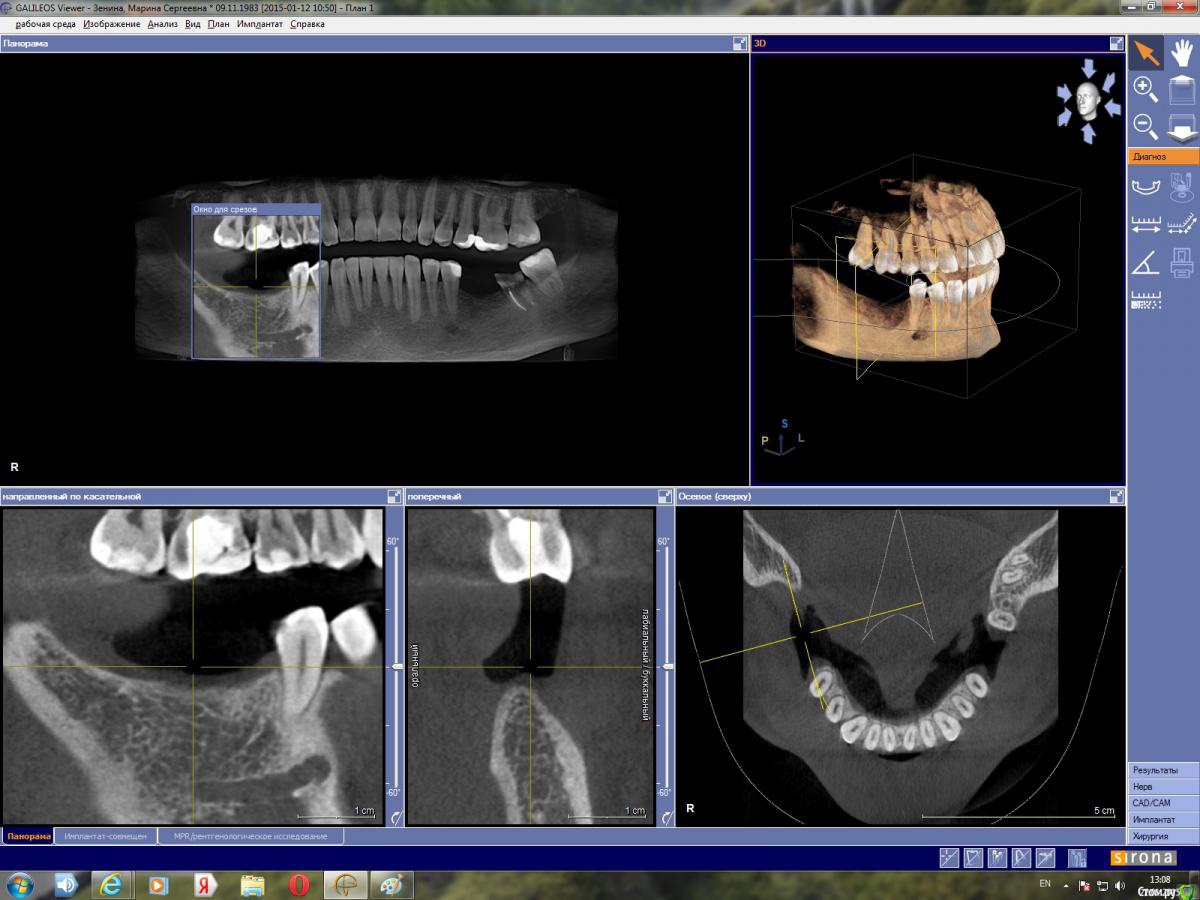The height and width of the screenshot is (900, 1200).
Task: Click the jaw arch panorama curve icon
Action: 1146,187
